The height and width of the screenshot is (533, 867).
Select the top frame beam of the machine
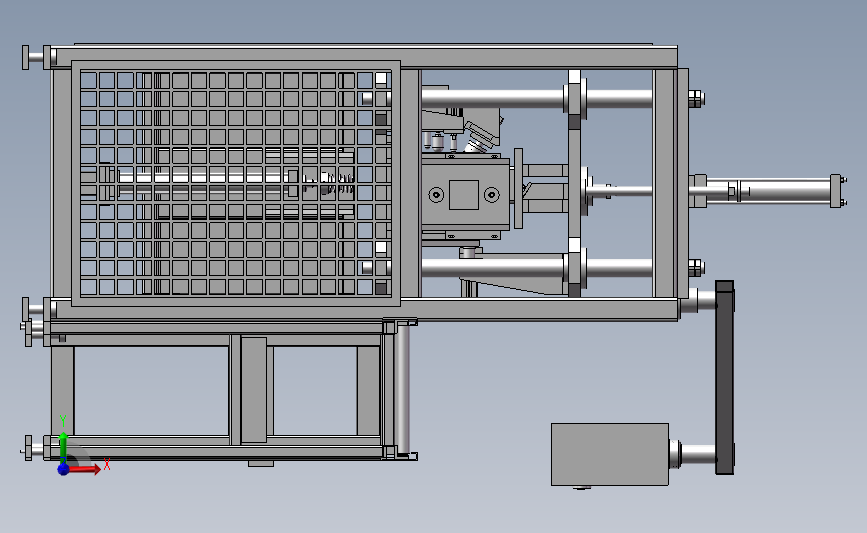tap(365, 57)
